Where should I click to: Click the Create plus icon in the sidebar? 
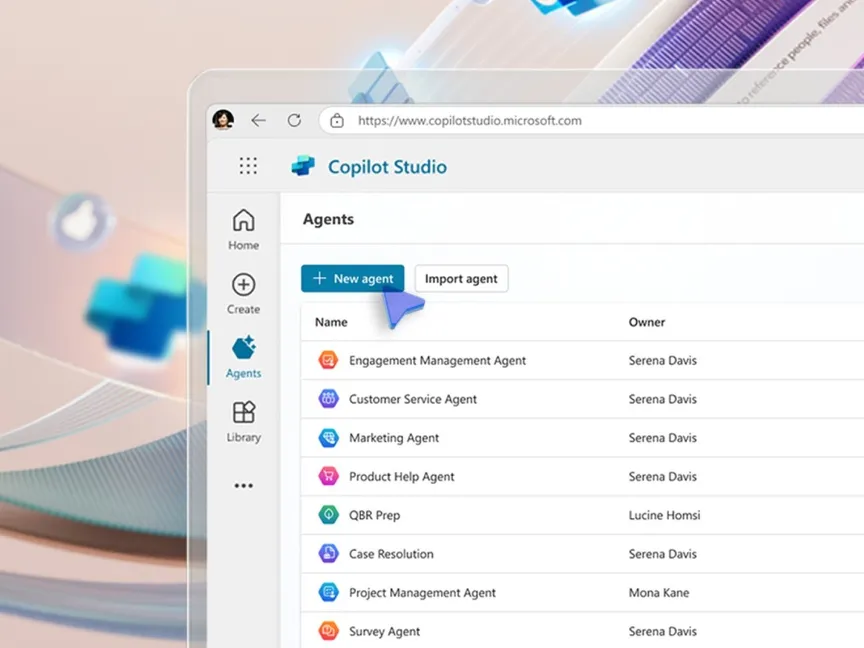(243, 283)
